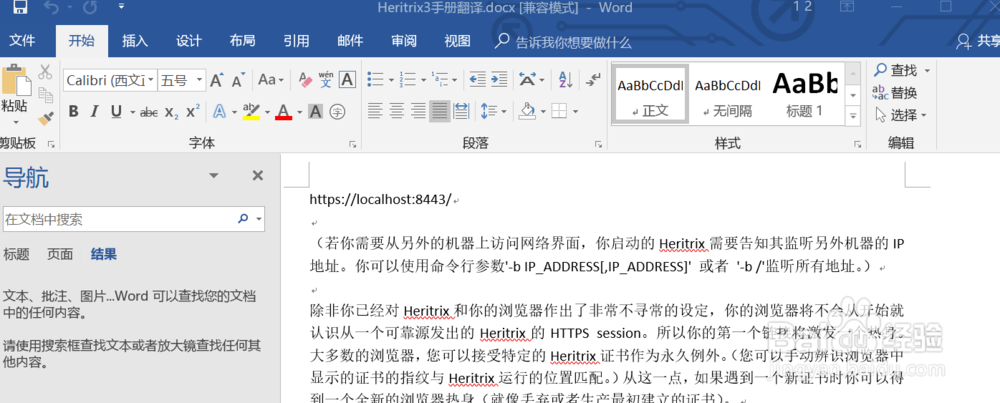Open the Aa change case menu

point(270,80)
